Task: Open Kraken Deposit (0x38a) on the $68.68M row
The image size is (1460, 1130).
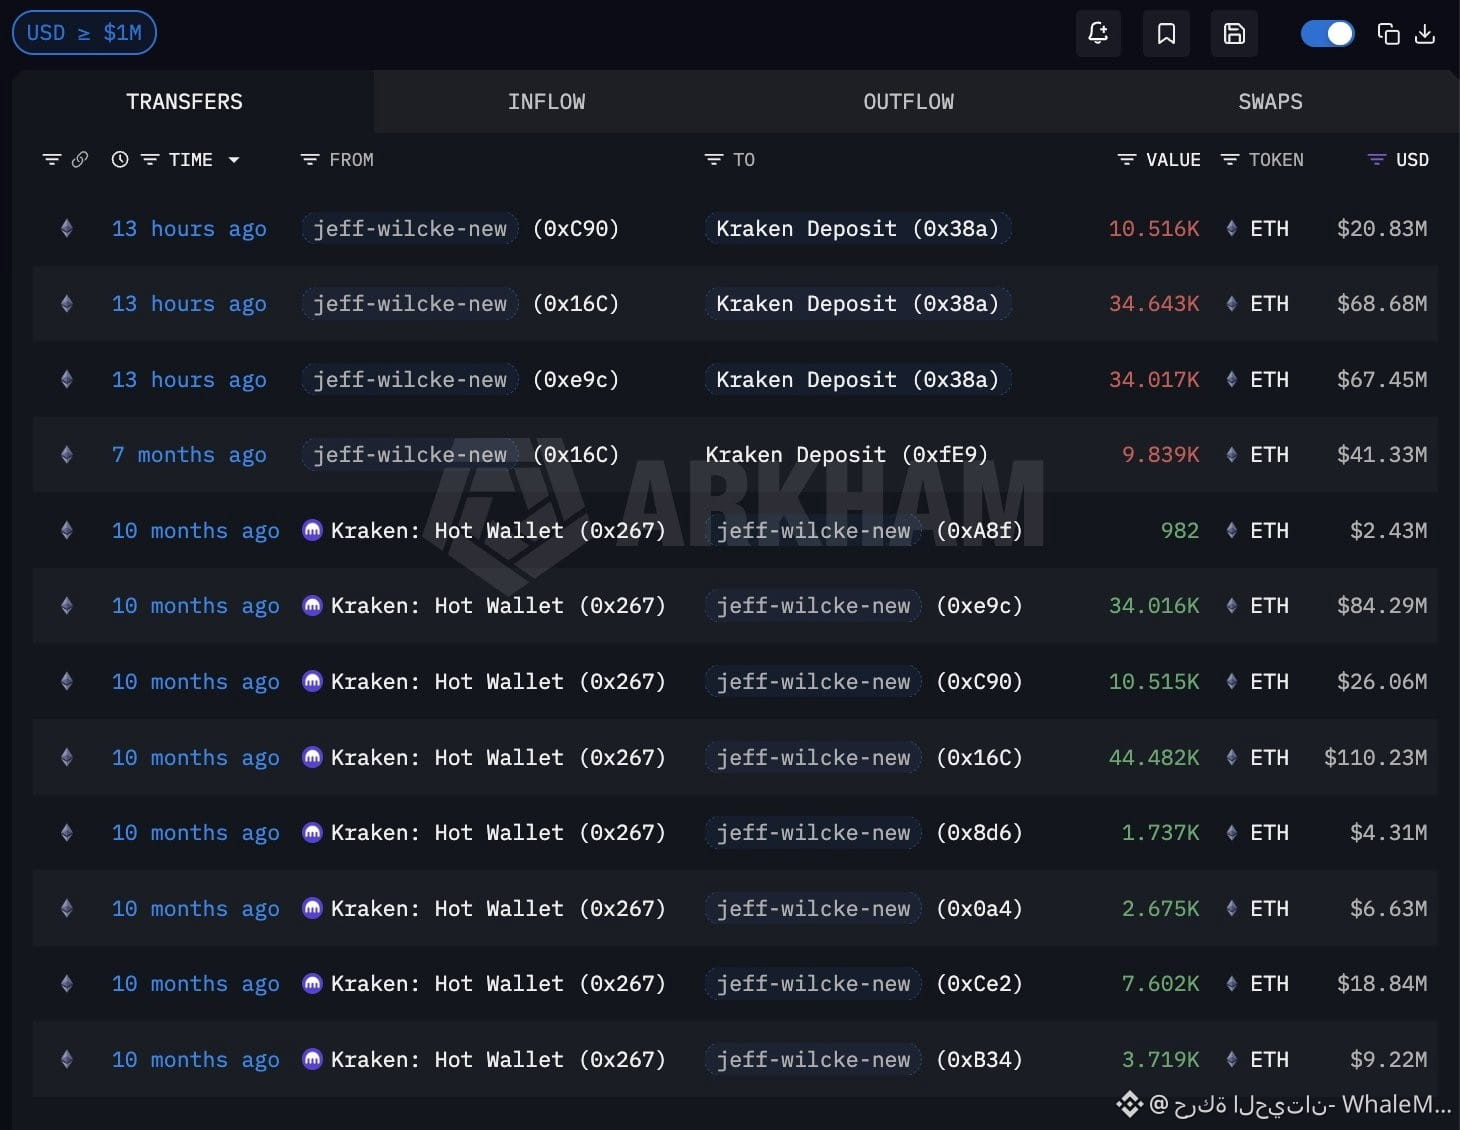Action: point(858,303)
